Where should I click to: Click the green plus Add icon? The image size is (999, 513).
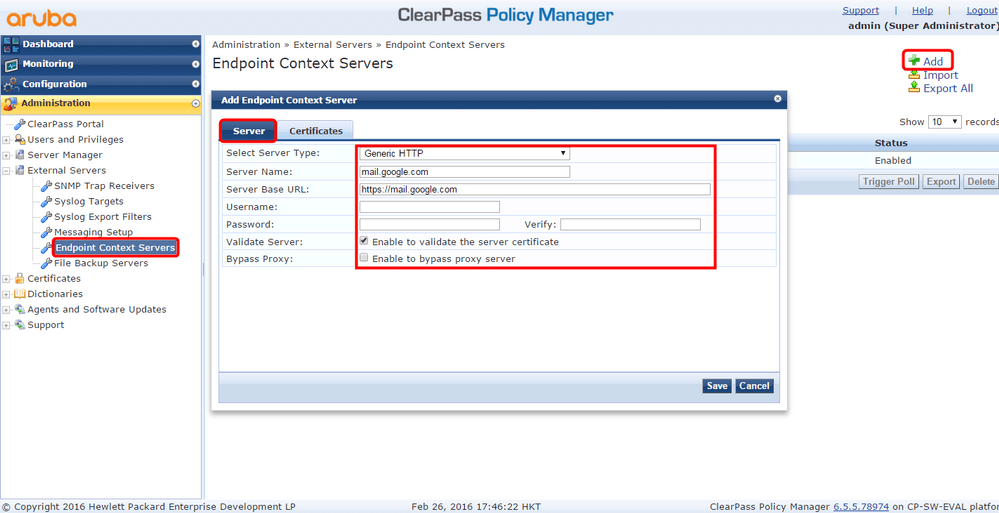click(914, 61)
